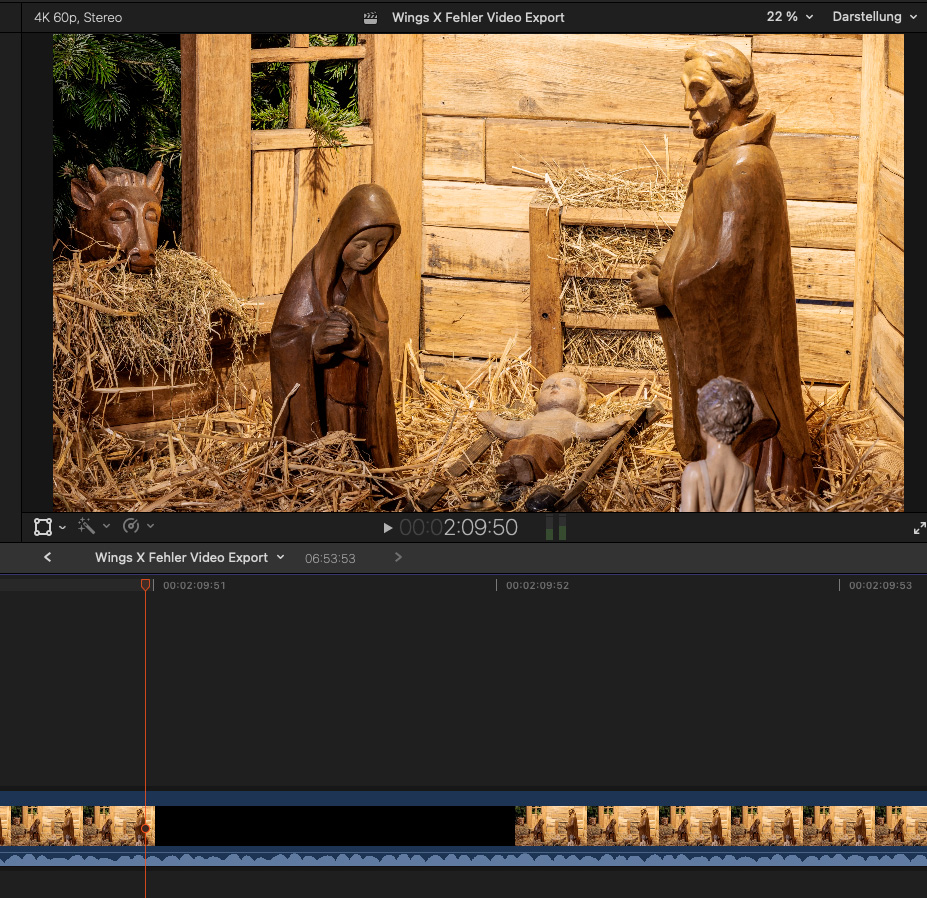The height and width of the screenshot is (898, 927).
Task: Open the 22 % zoom menu
Action: 790,17
